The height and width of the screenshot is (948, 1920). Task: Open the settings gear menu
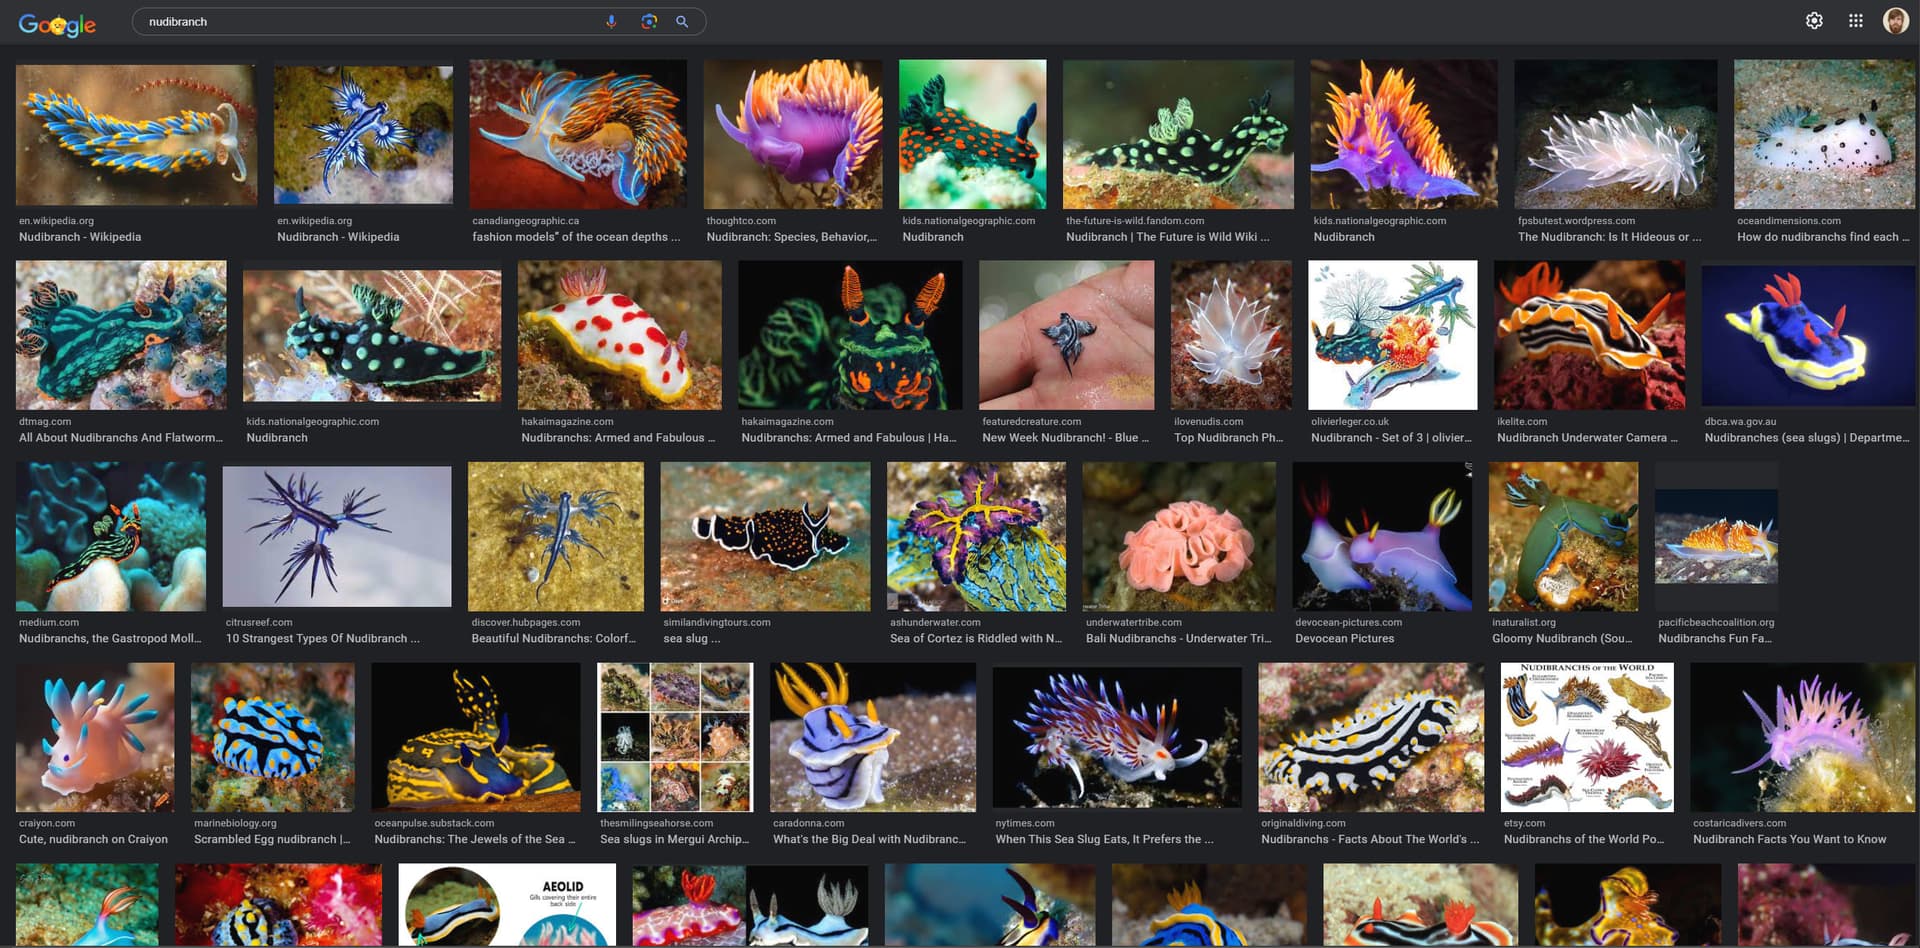point(1814,21)
